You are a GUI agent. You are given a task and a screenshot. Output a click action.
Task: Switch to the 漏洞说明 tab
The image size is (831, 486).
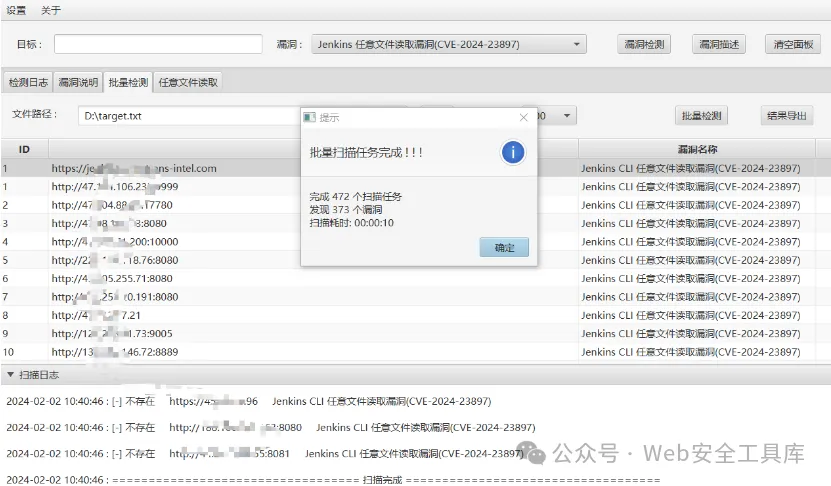click(78, 82)
